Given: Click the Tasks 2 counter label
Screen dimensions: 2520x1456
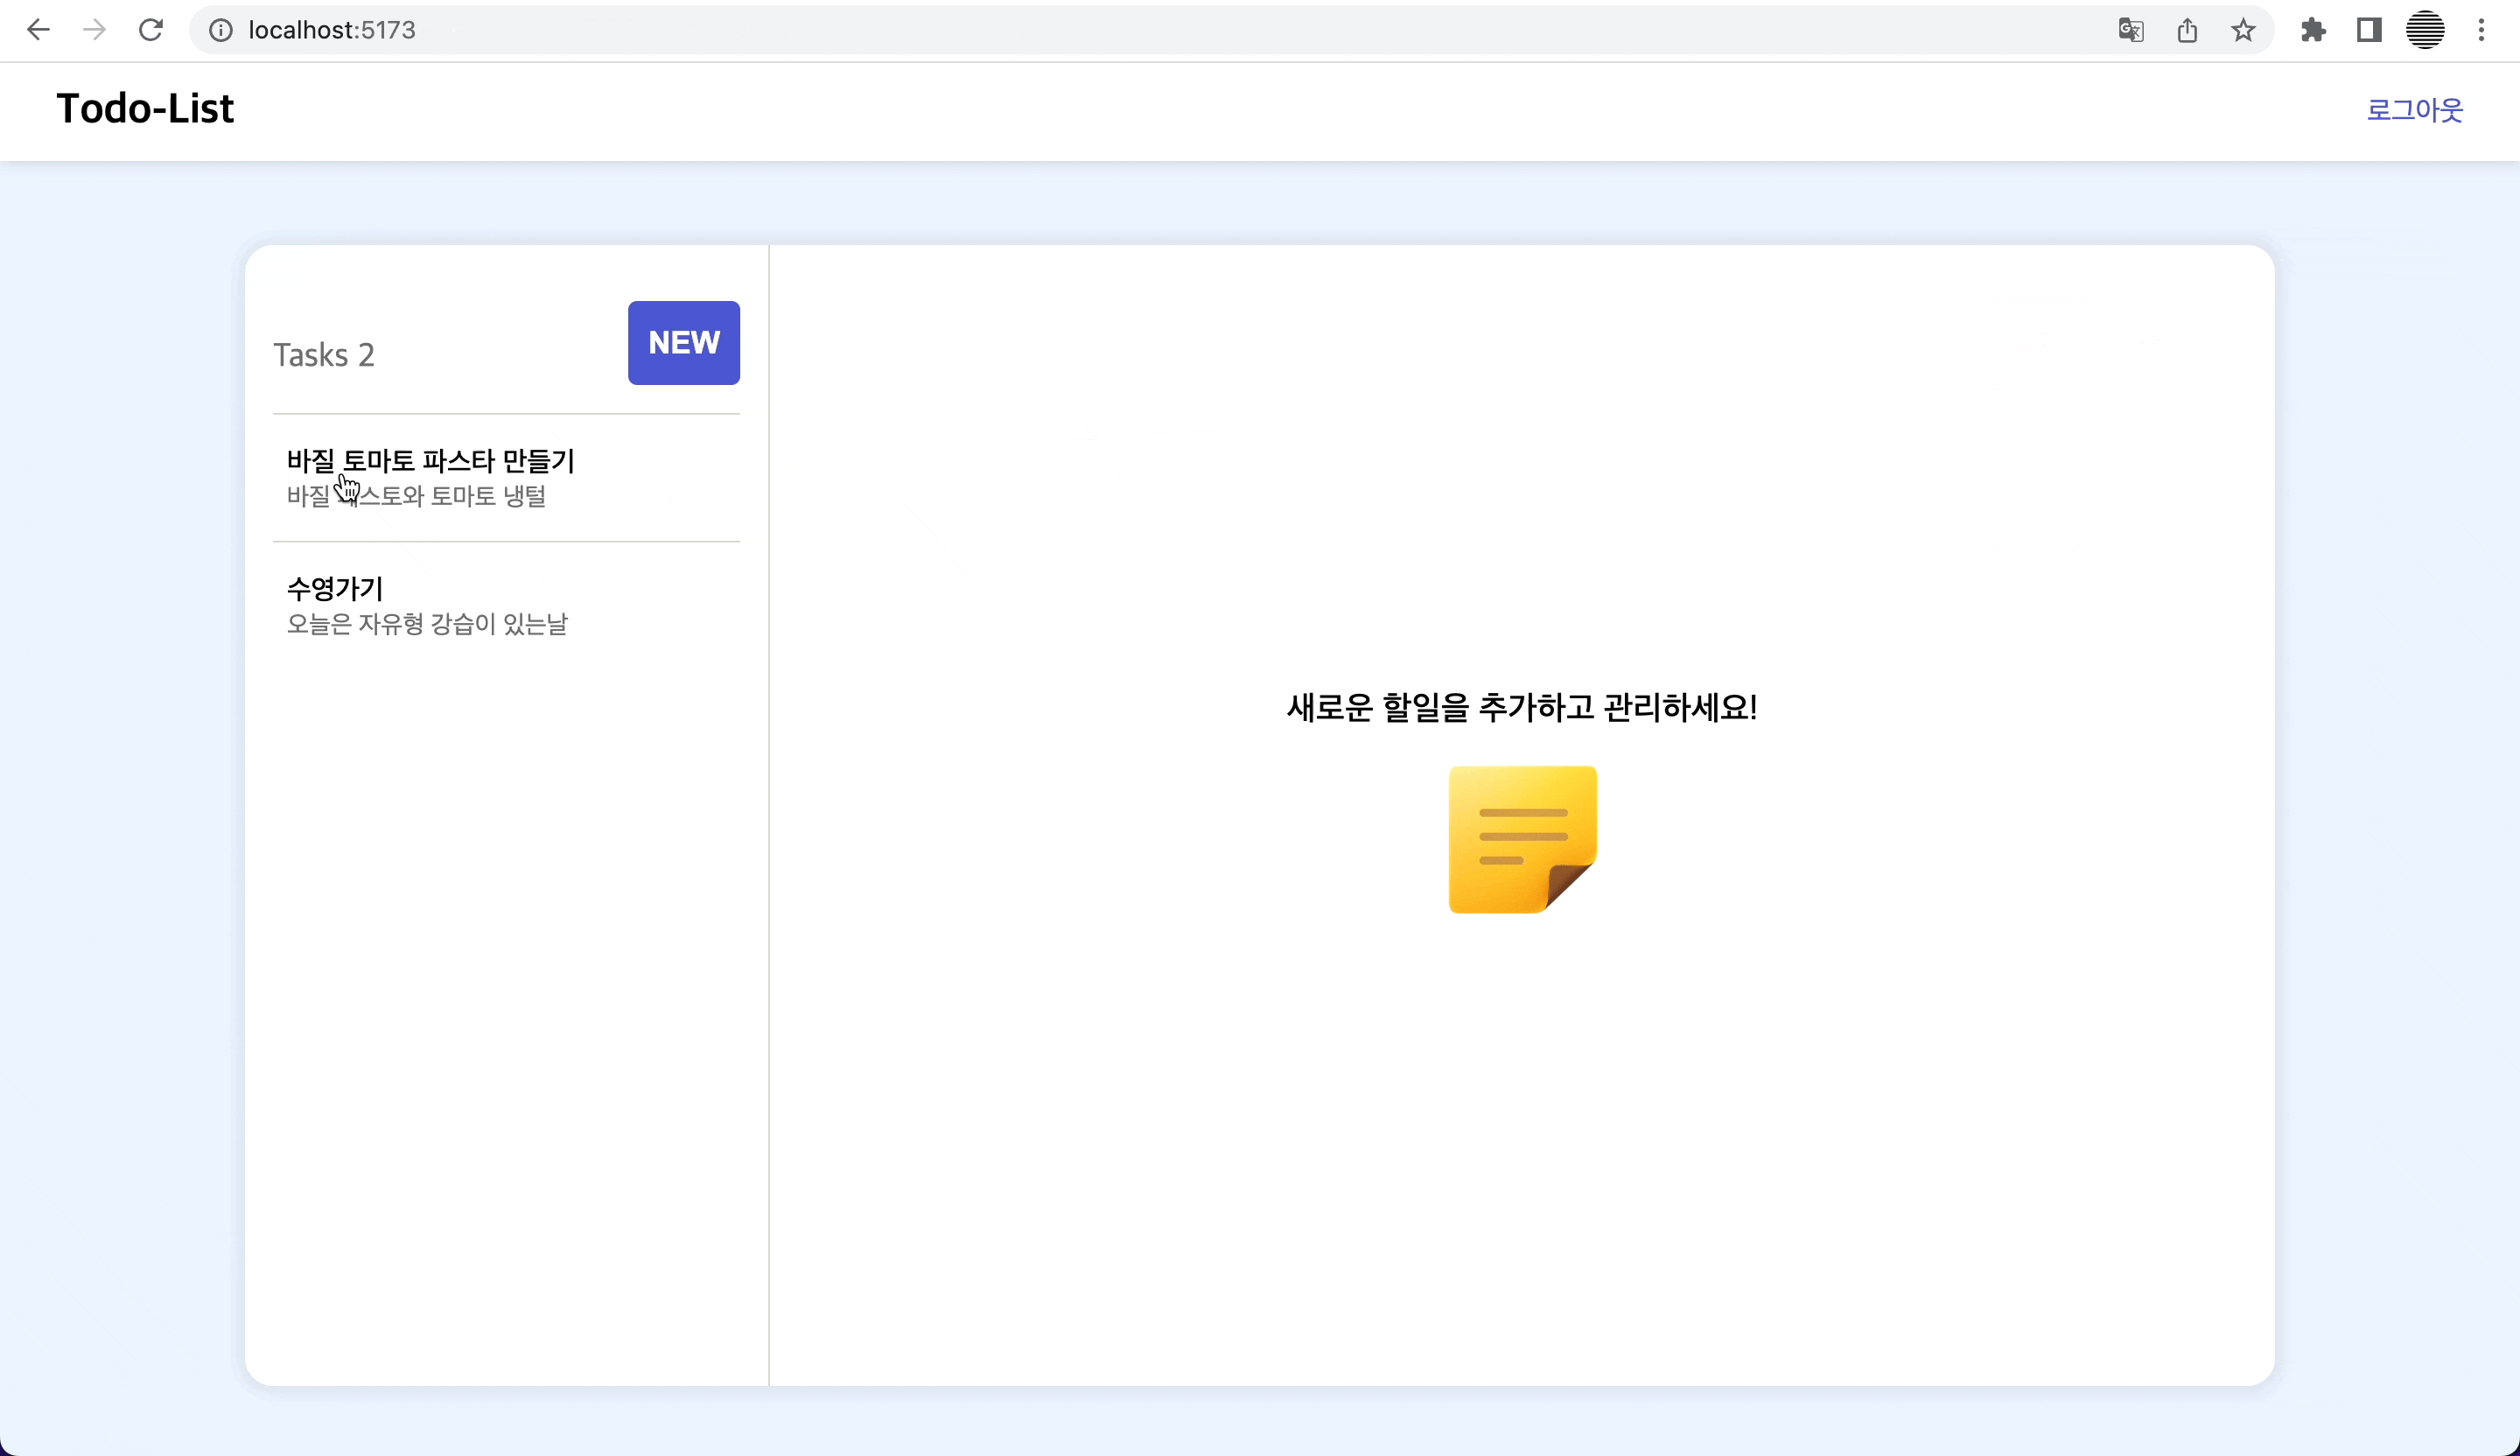Looking at the screenshot, I should [x=324, y=355].
